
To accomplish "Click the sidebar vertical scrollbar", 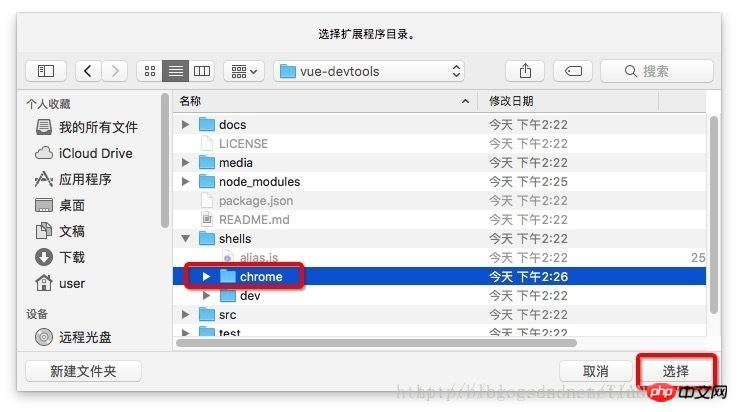I will pos(164,161).
